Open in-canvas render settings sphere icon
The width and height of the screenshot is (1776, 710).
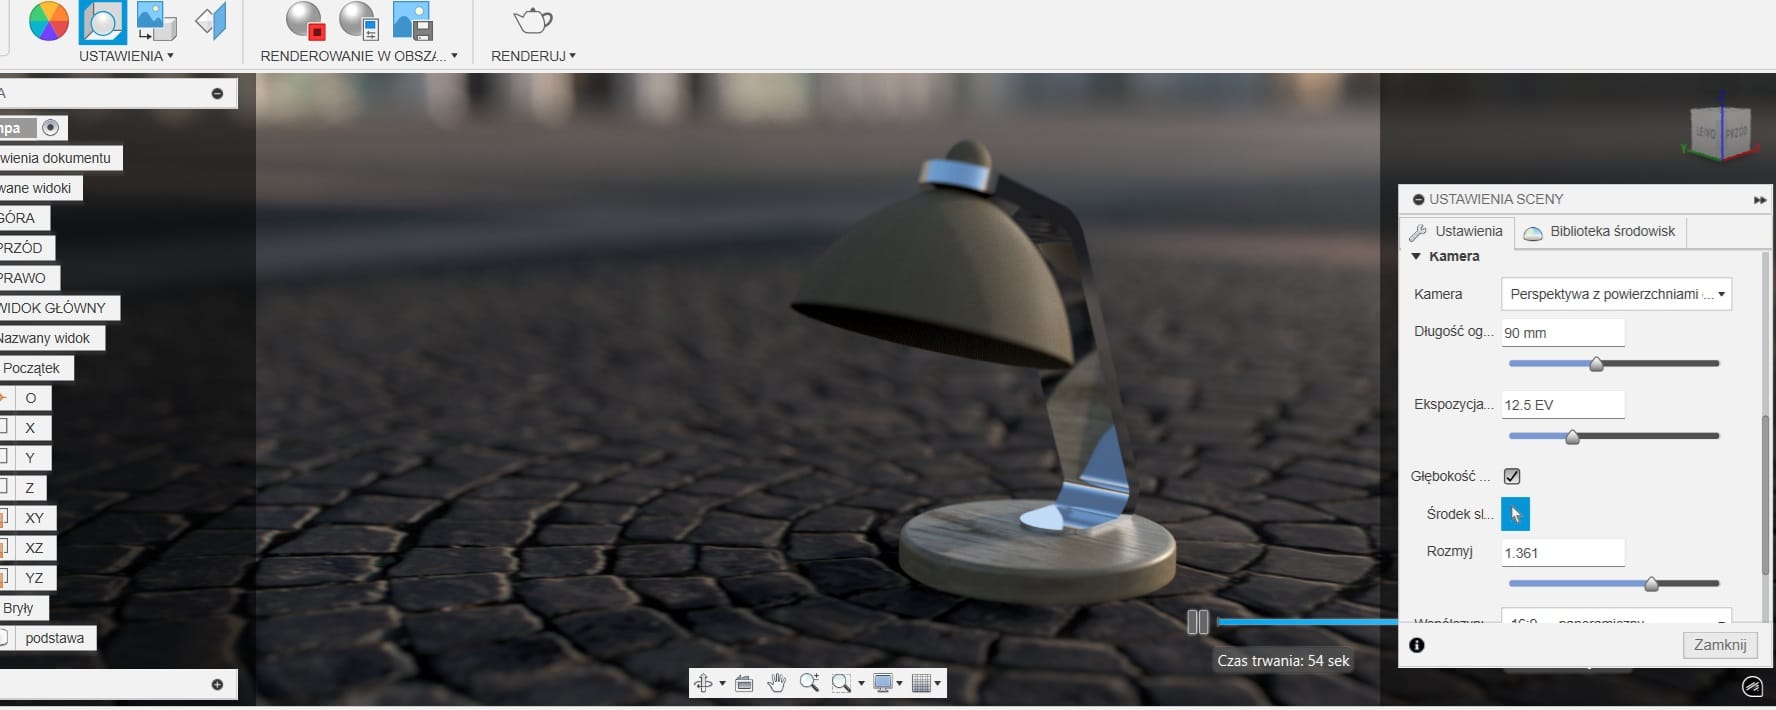(x=358, y=21)
